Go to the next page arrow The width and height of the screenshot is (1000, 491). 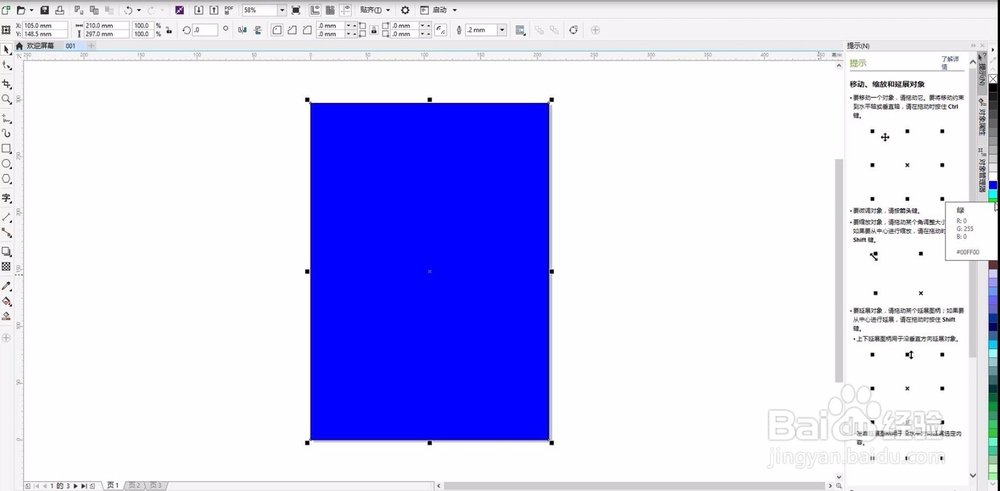click(x=76, y=486)
